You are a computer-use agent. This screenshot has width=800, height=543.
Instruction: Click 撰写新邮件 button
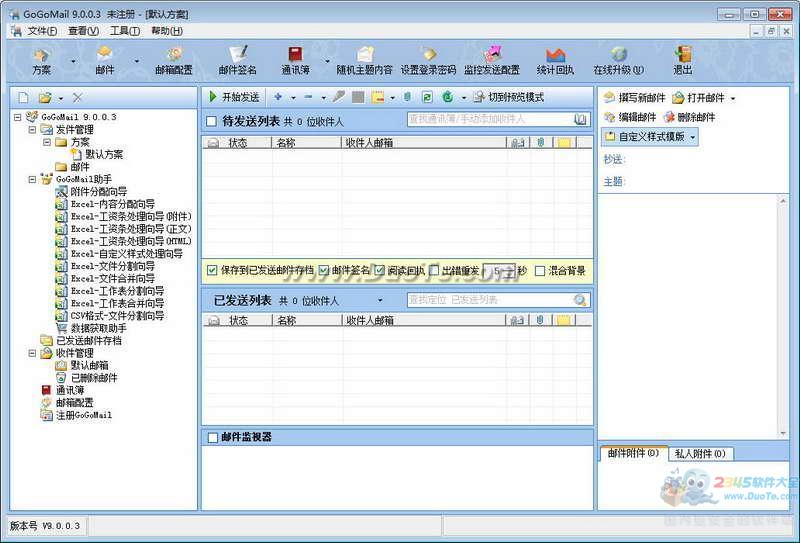(x=634, y=97)
